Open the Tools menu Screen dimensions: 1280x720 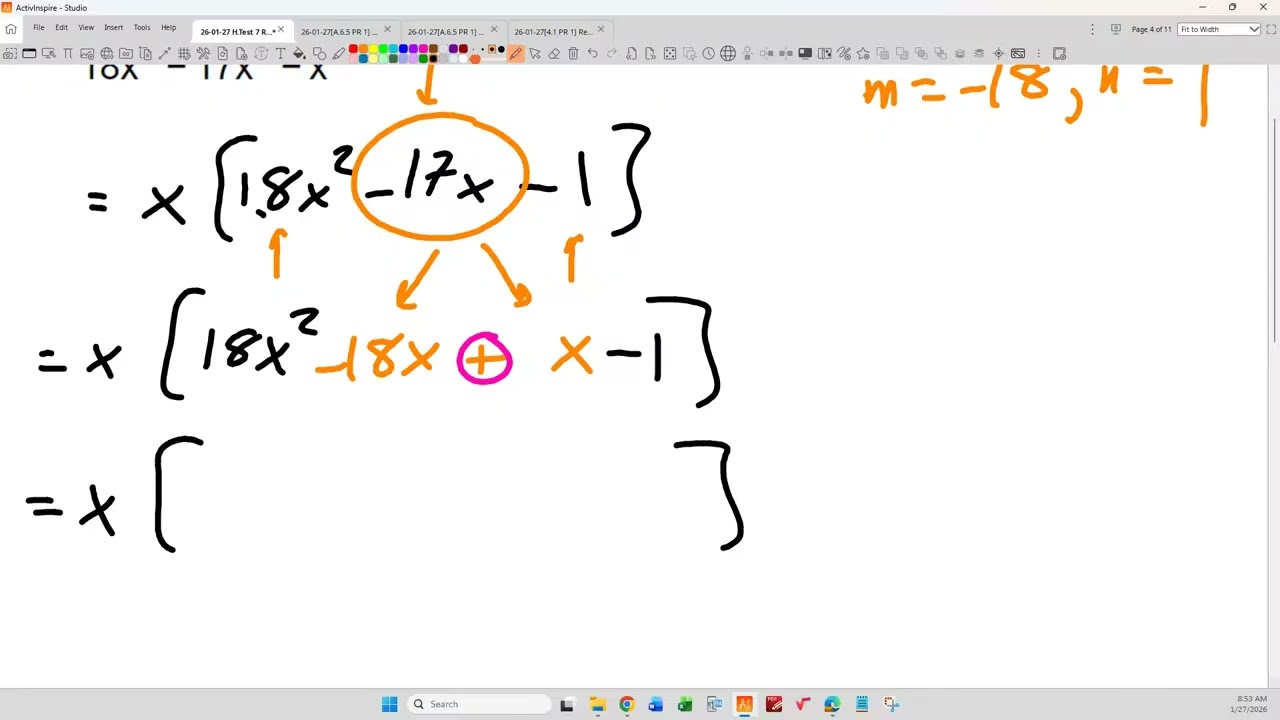pos(141,27)
